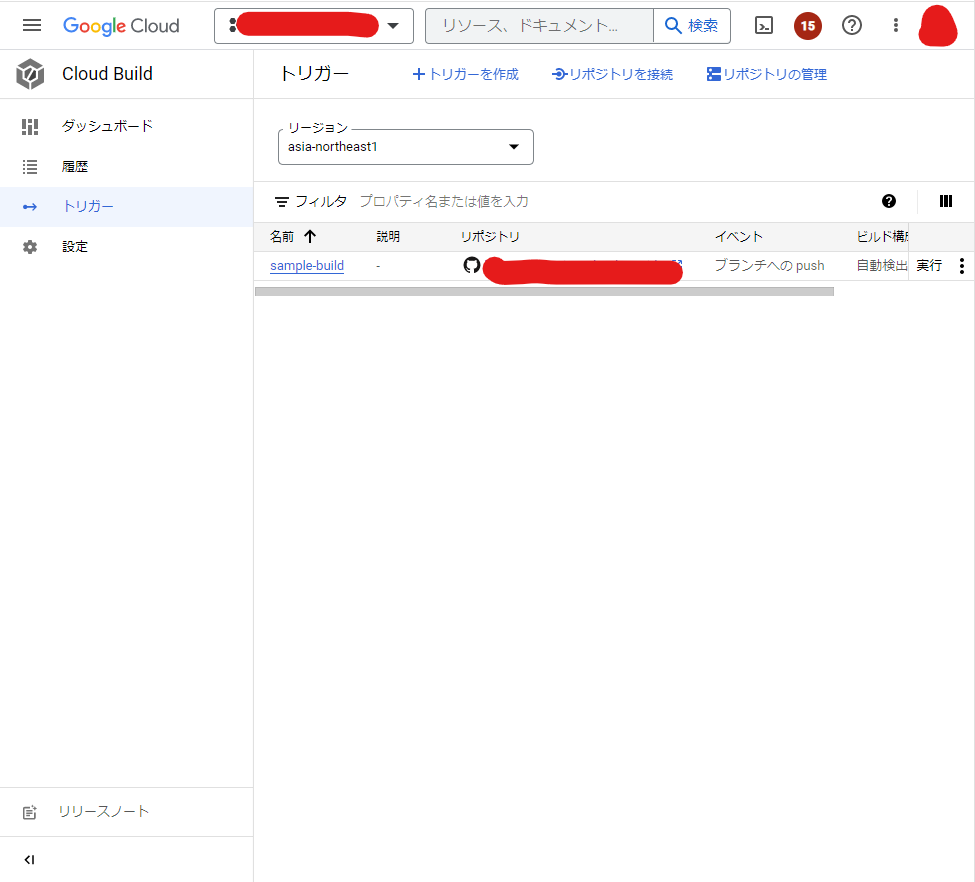Open the navigation hamburger menu
975x882 pixels.
(32, 25)
